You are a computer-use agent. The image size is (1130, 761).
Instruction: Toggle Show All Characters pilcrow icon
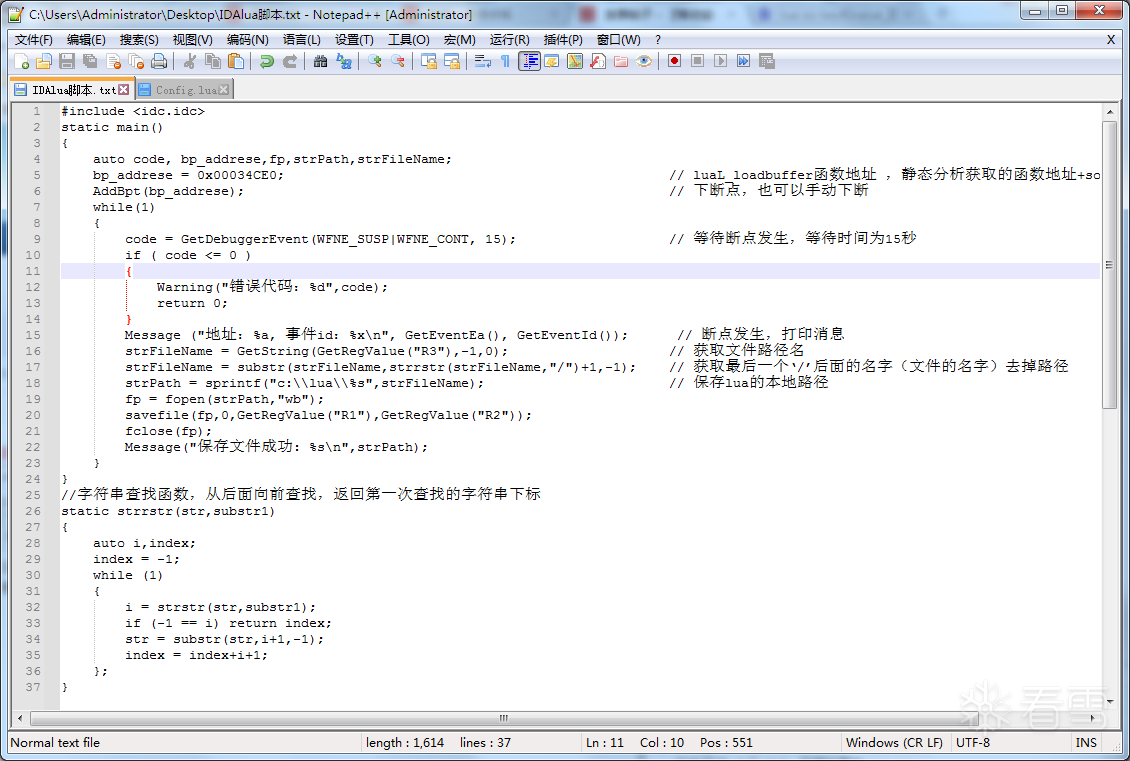click(x=505, y=61)
